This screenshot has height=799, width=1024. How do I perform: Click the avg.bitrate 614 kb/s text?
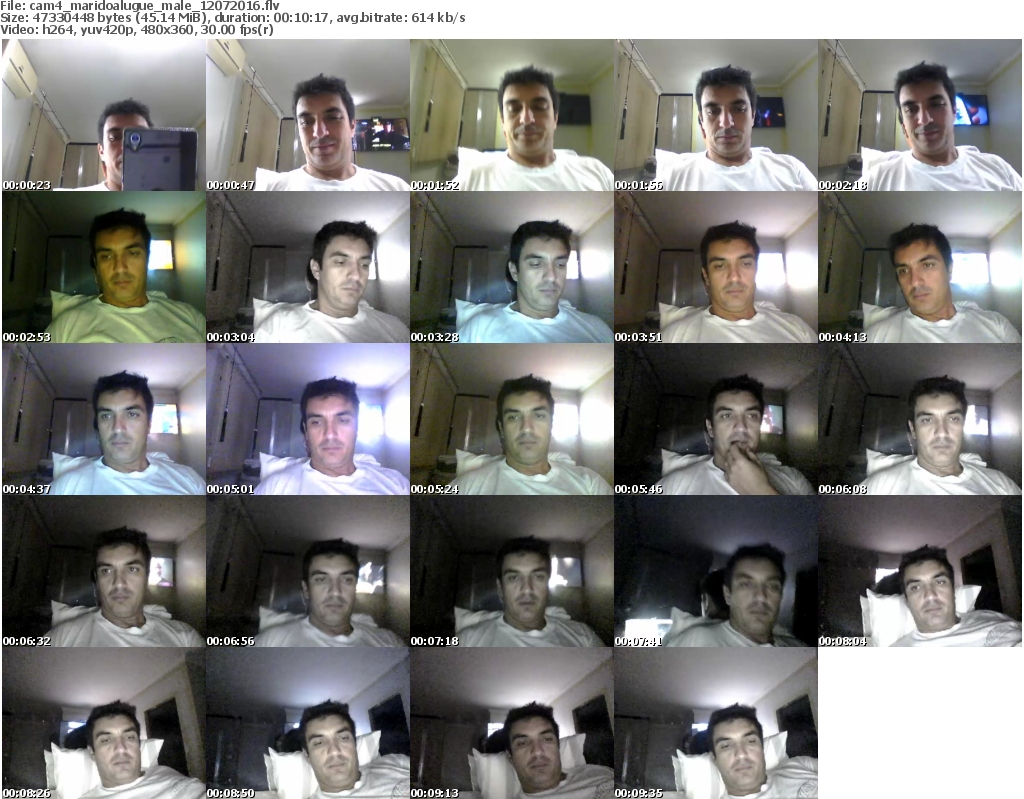click(401, 18)
